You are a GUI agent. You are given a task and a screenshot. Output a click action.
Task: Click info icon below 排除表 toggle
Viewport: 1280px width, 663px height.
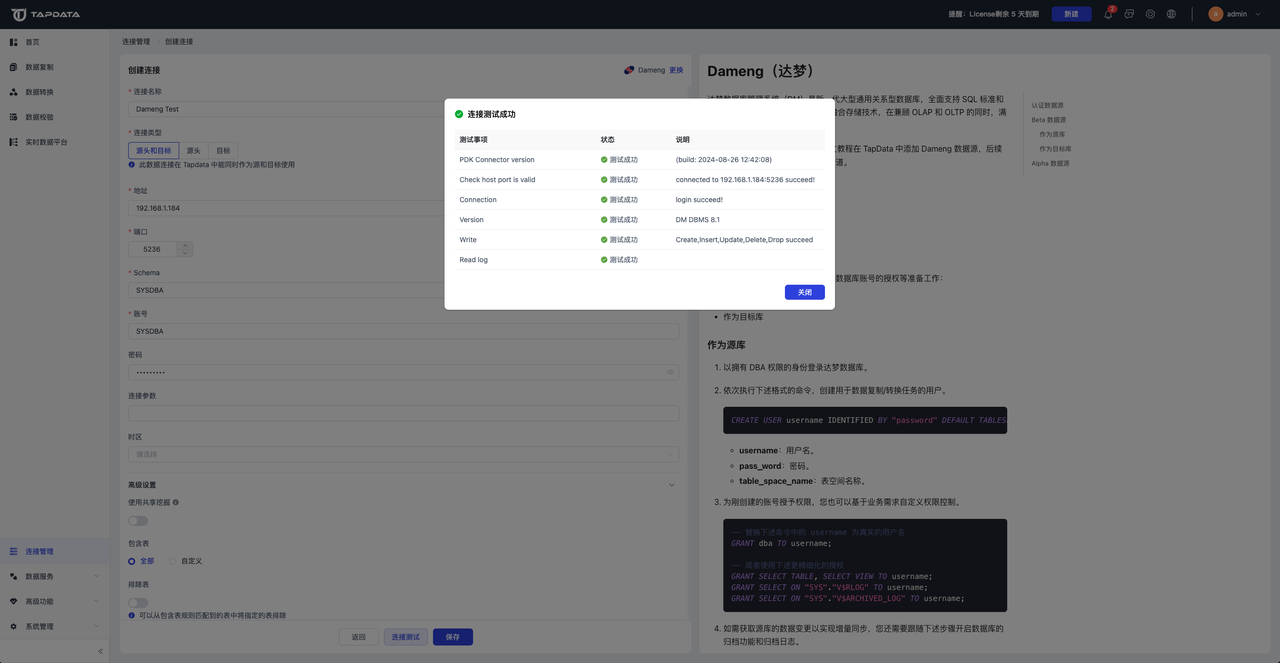coord(132,615)
